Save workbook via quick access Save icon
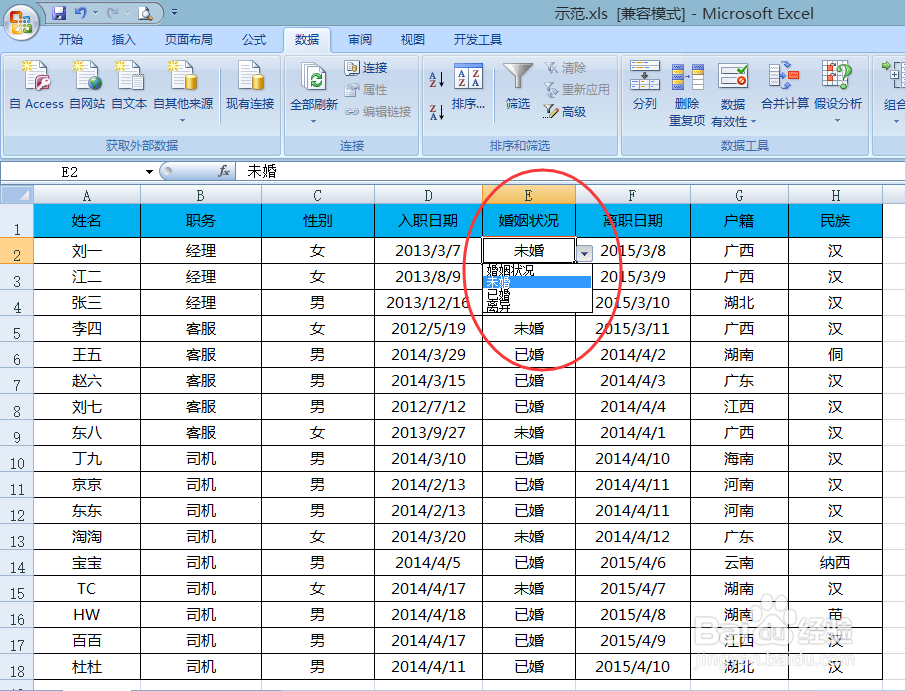The height and width of the screenshot is (691, 905). [x=59, y=12]
